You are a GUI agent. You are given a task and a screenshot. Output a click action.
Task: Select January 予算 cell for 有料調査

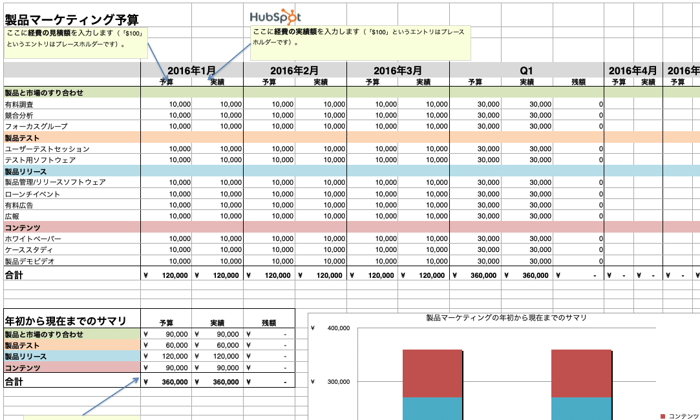point(167,104)
